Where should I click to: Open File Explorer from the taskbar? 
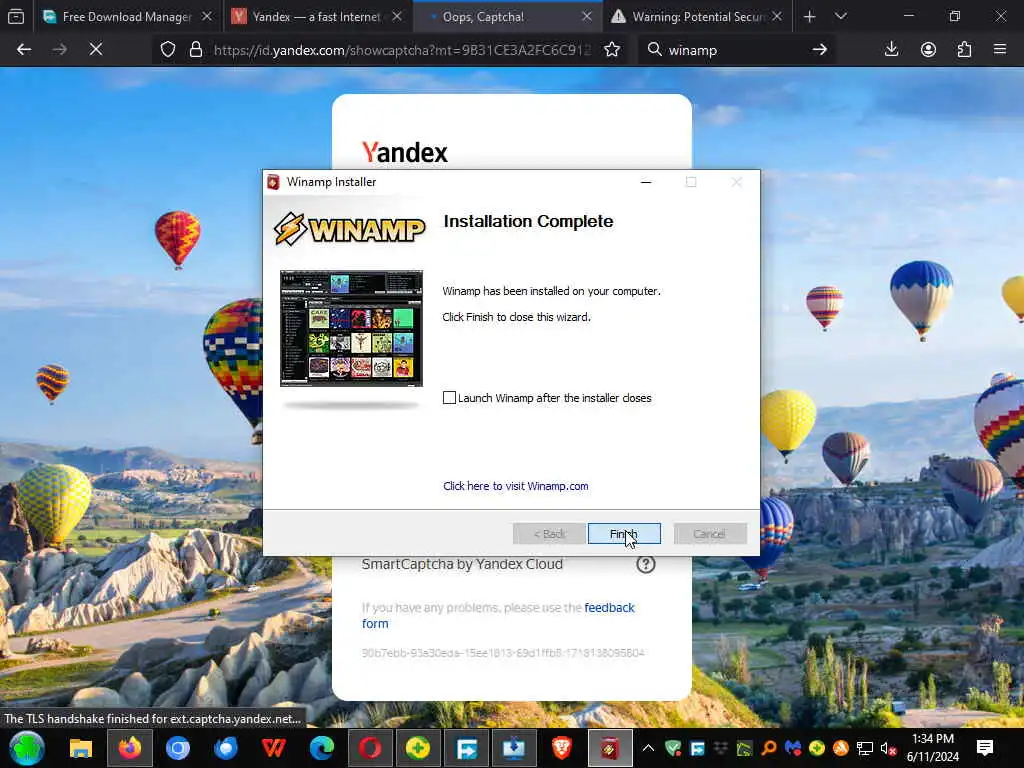(x=81, y=748)
